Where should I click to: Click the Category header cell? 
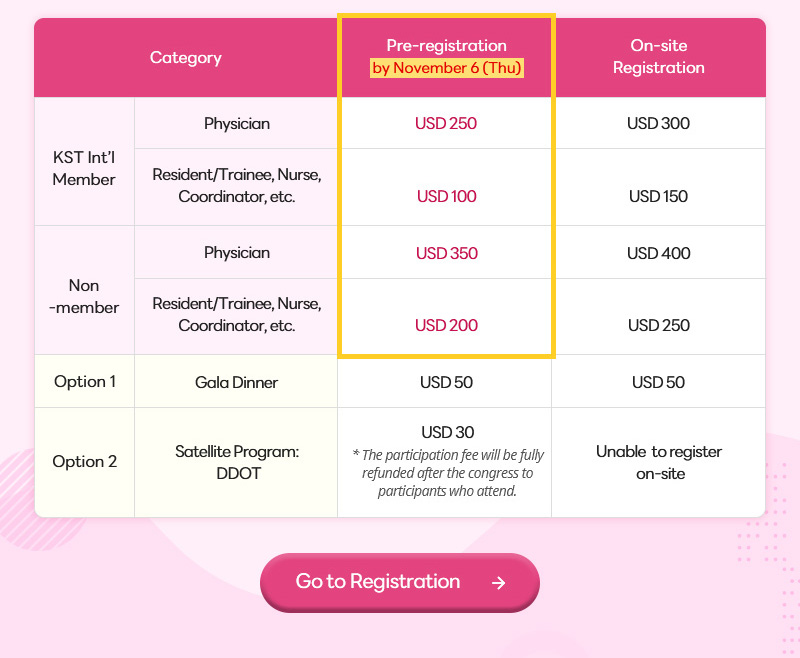click(186, 58)
